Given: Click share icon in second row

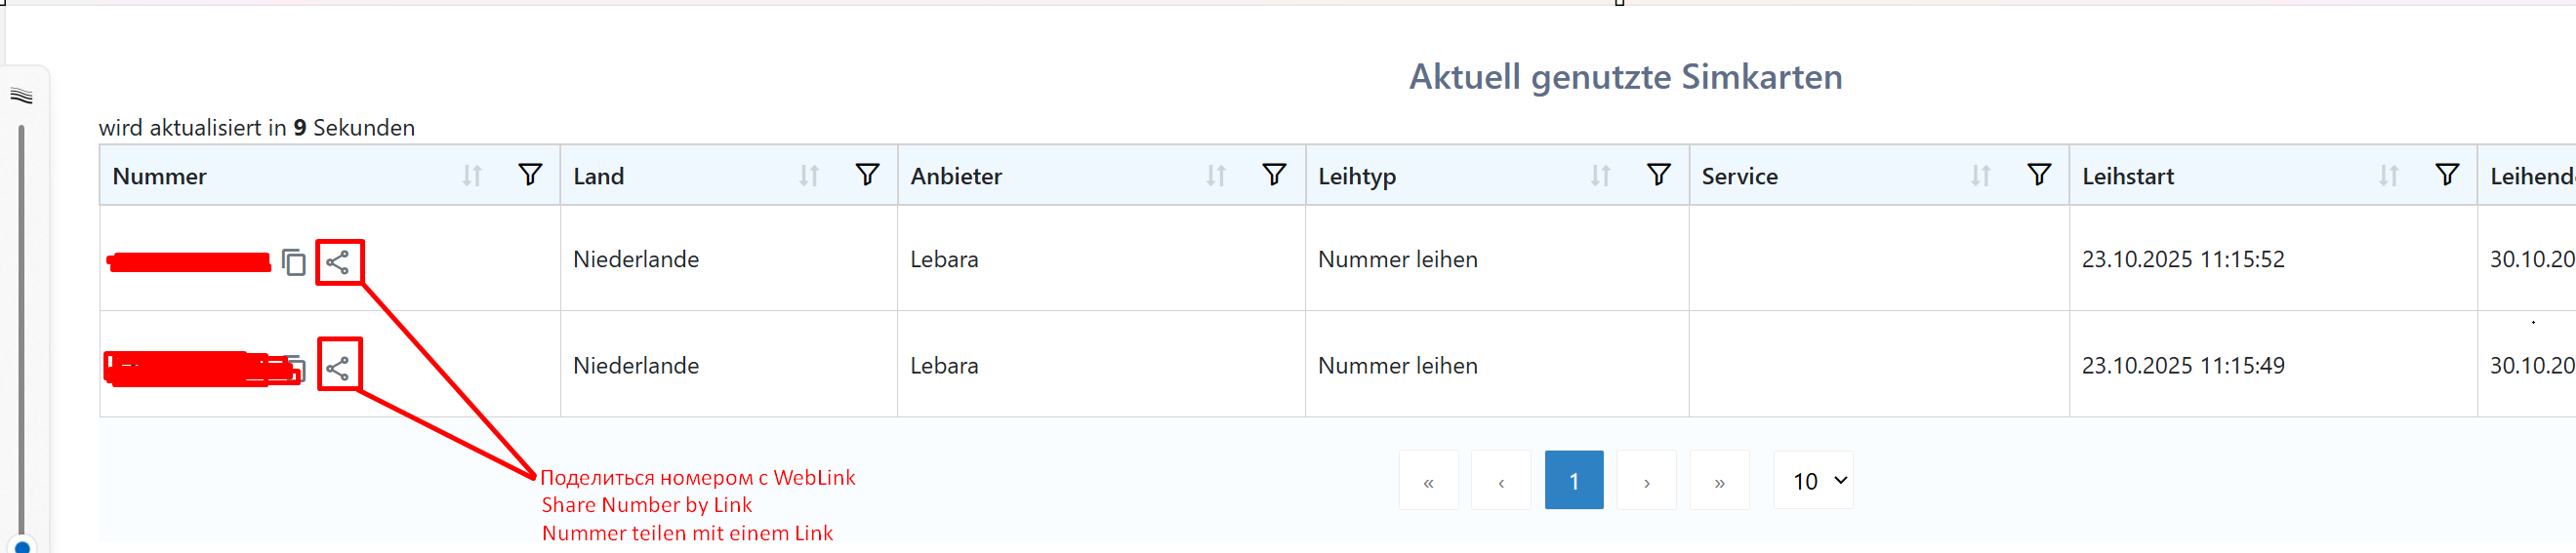Looking at the screenshot, I should pyautogui.click(x=338, y=368).
